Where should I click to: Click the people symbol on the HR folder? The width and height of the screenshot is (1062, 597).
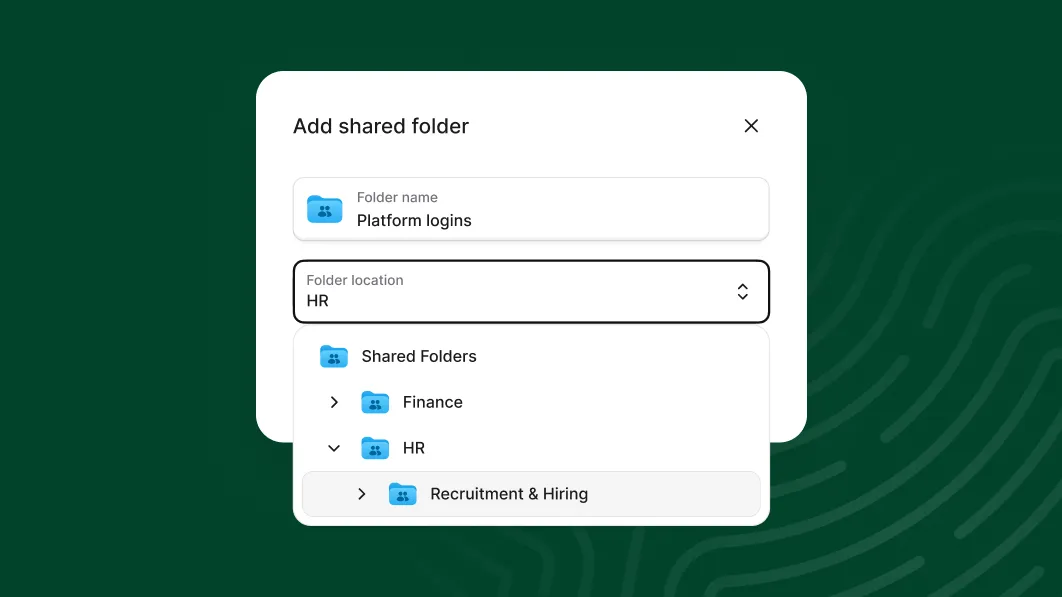377,449
